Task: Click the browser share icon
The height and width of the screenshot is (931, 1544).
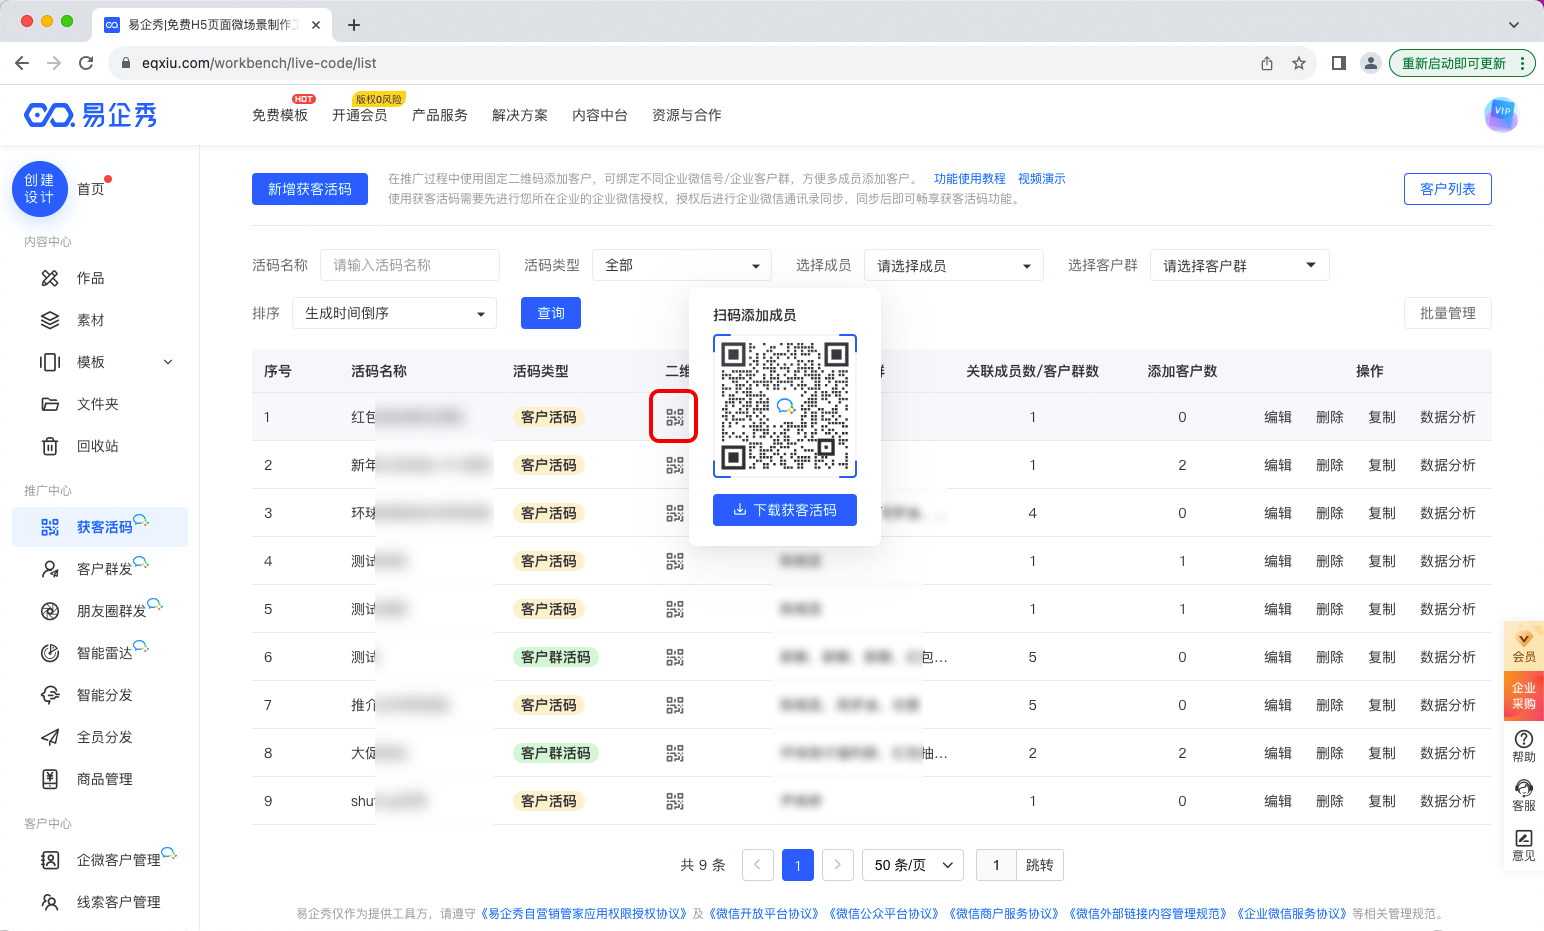Action: pos(1267,63)
